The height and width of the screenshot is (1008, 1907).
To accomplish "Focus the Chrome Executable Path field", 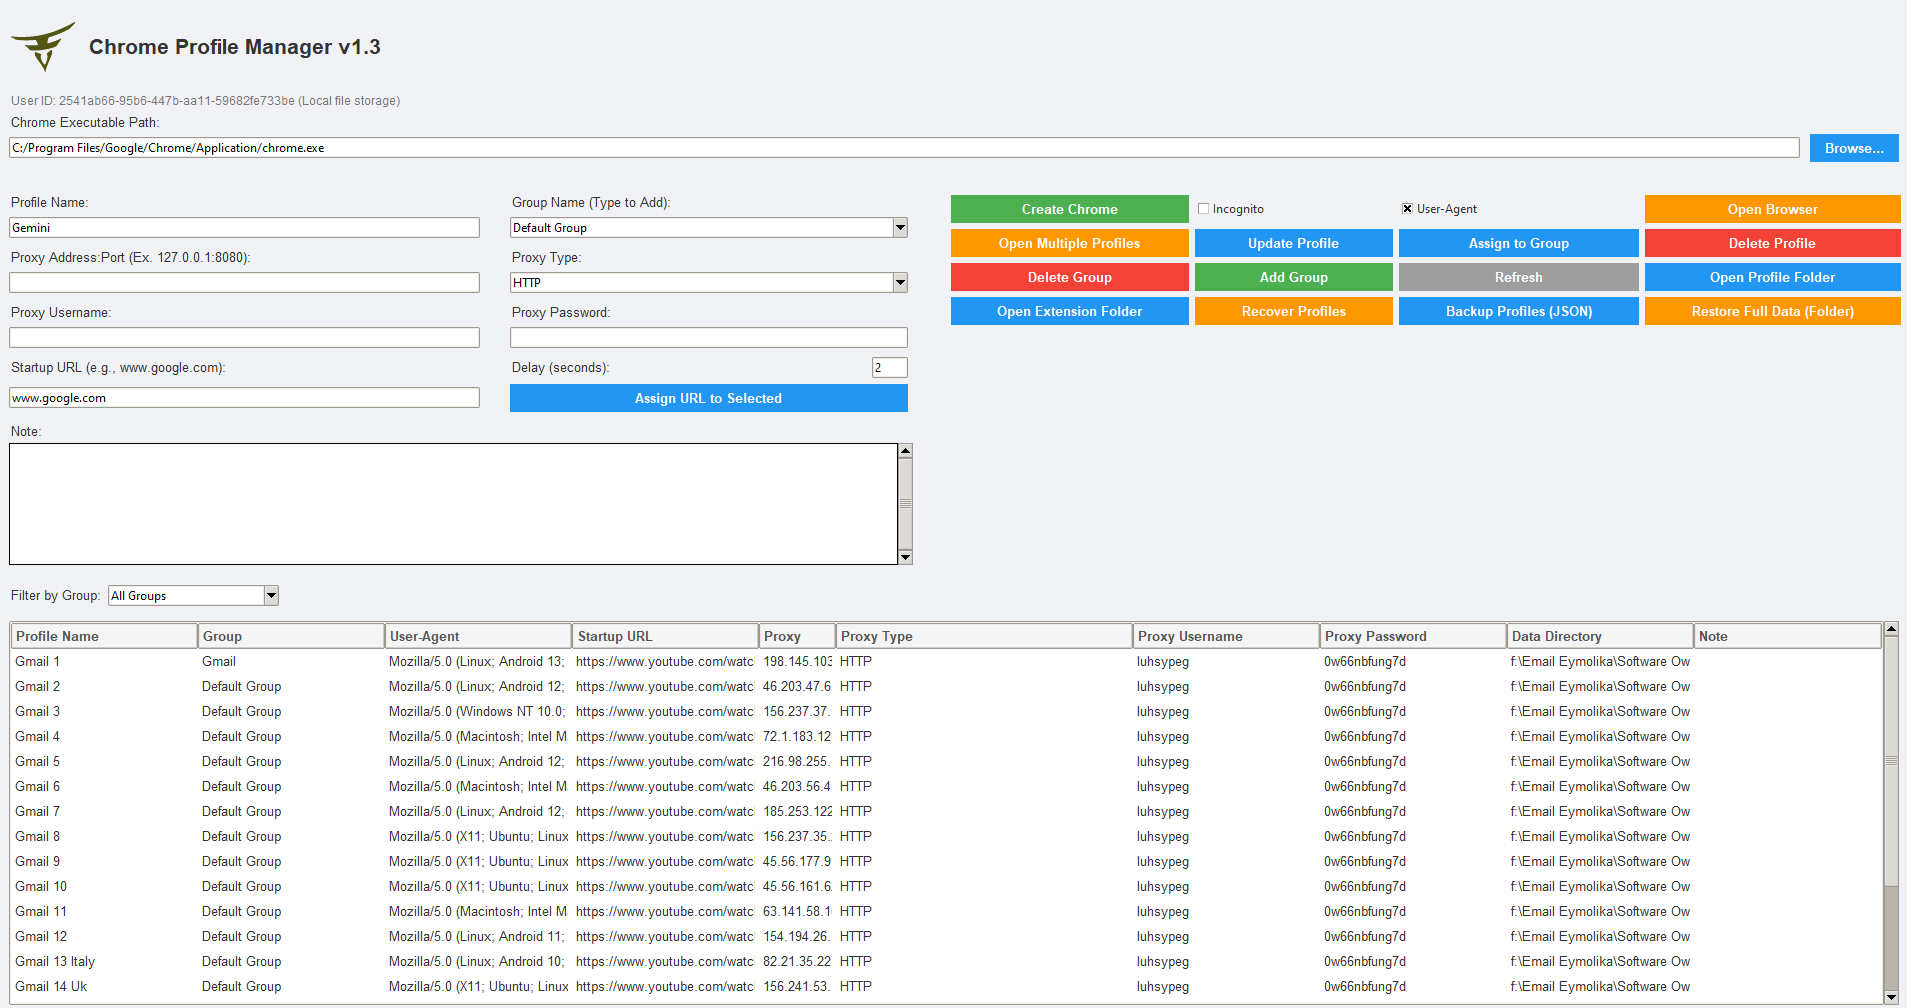I will click(x=904, y=148).
